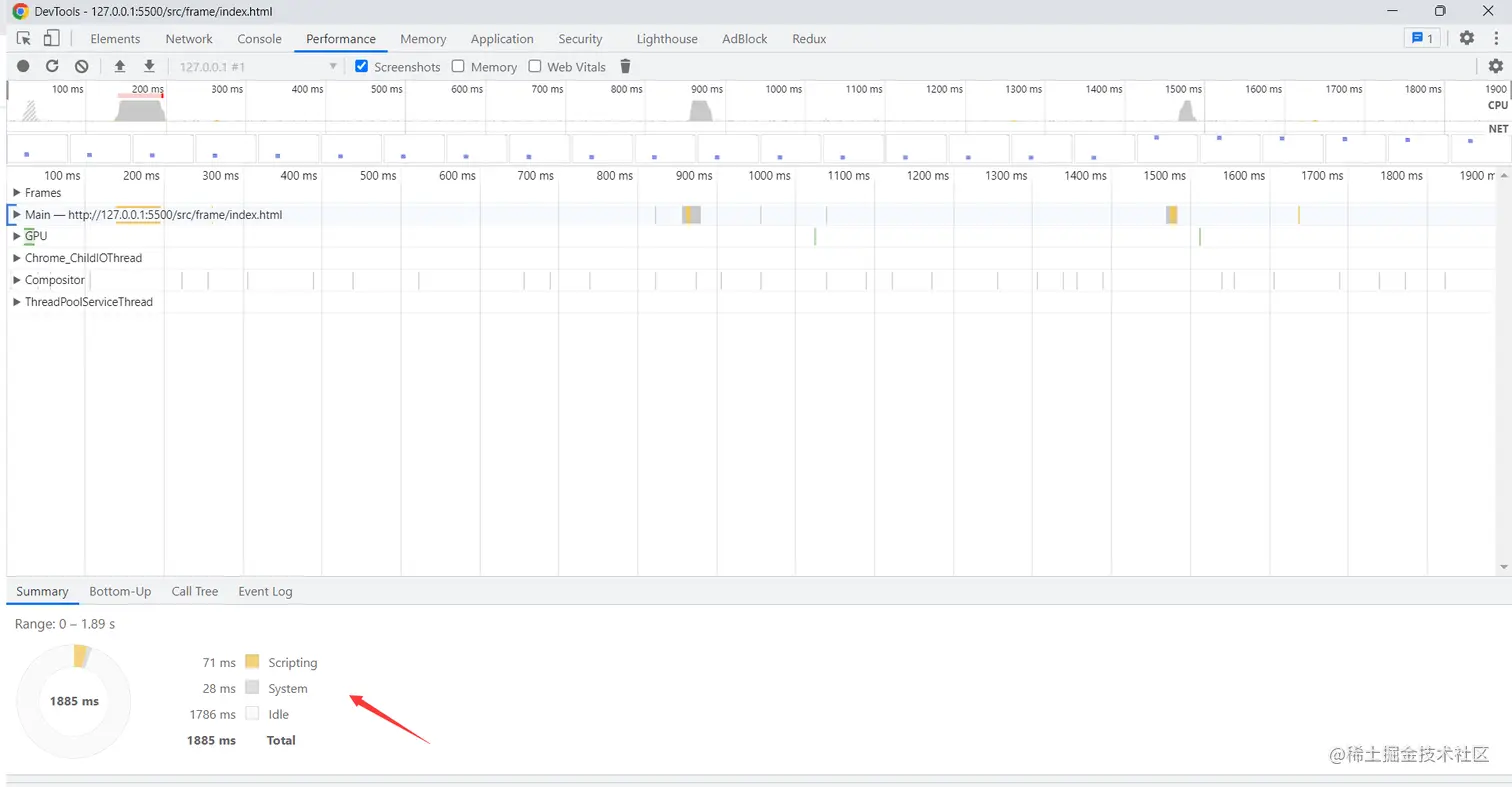Image resolution: width=1512 pixels, height=787 pixels.
Task: Click the Chrome icon in the title bar
Action: (20, 11)
